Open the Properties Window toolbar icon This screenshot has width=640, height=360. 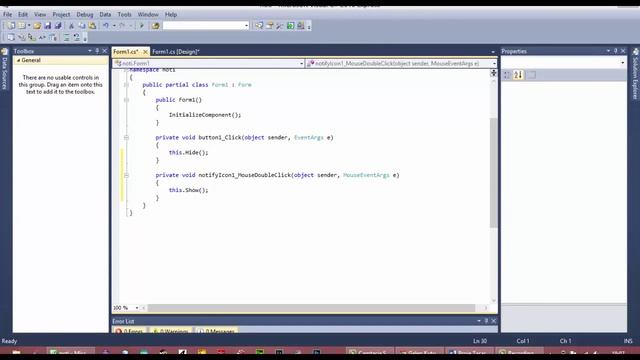pyautogui.click(x=269, y=26)
